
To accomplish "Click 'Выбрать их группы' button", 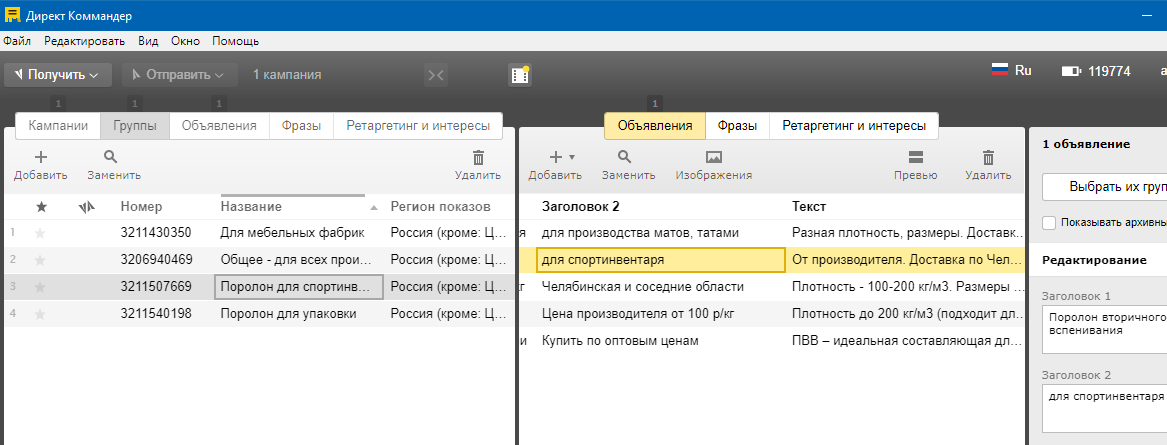I will pyautogui.click(x=1110, y=187).
